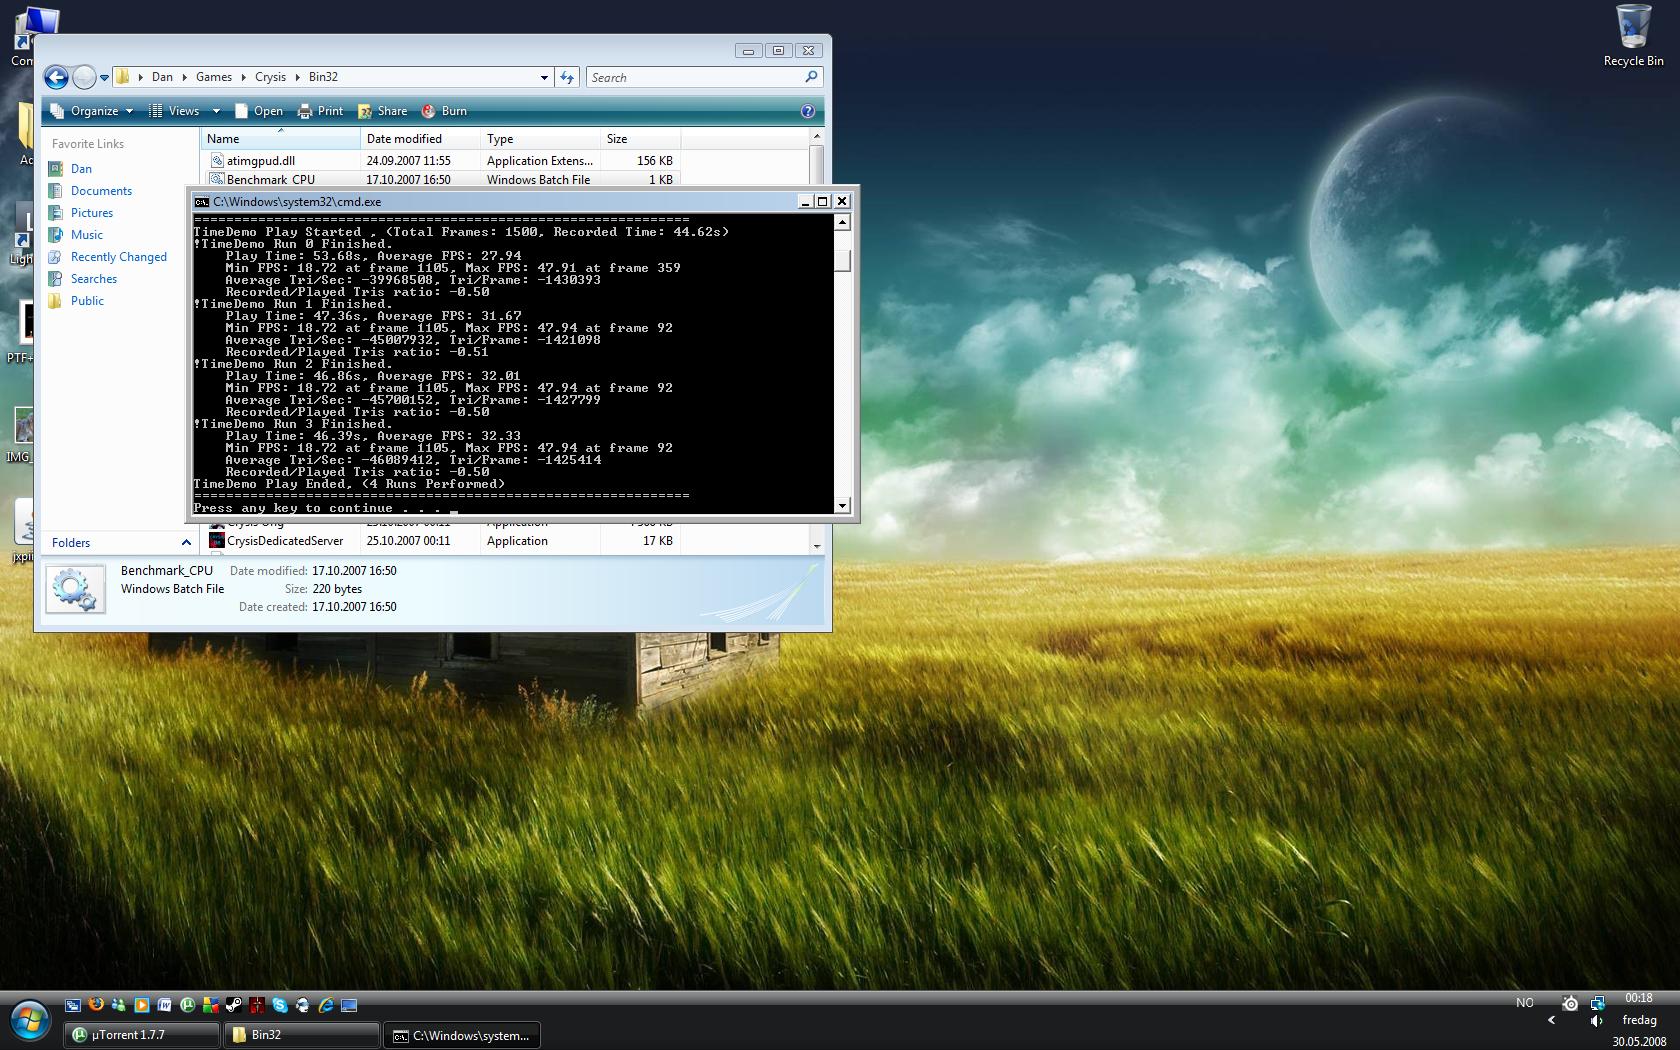Show hidden tray icons chevron
Viewport: 1680px width, 1050px height.
point(1552,1021)
